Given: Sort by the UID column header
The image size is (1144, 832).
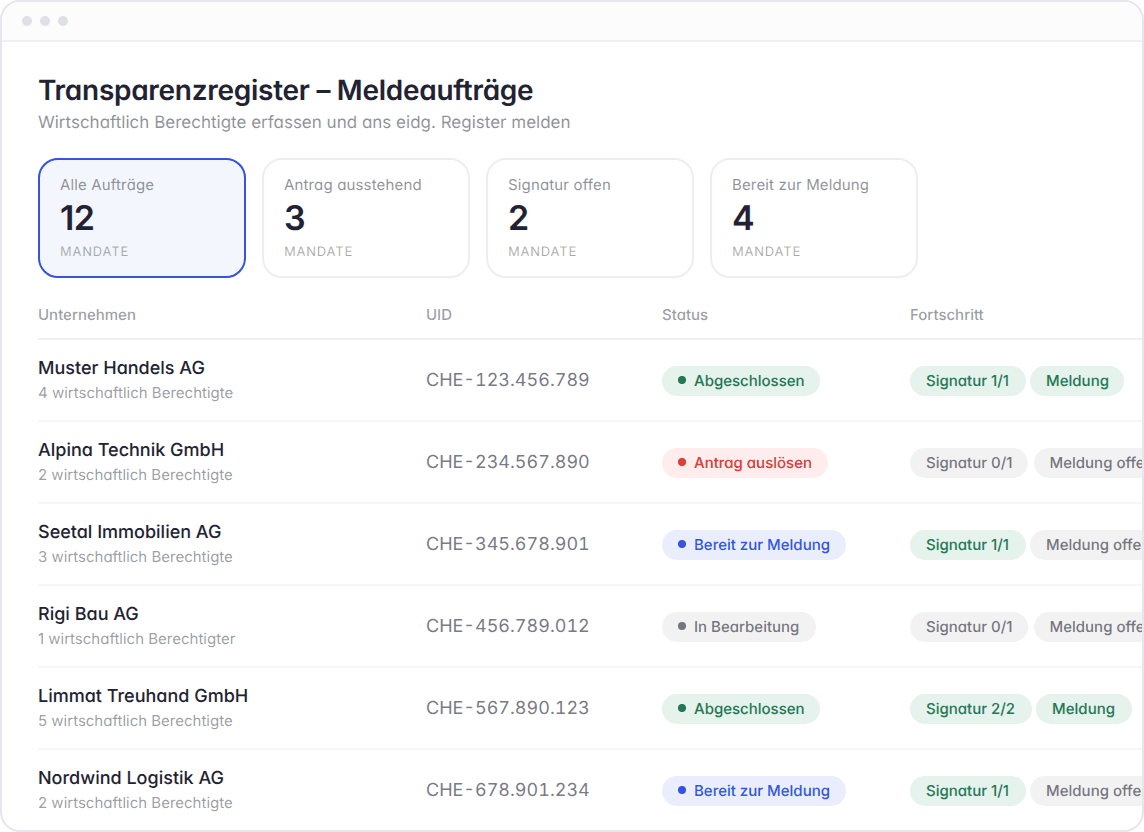Looking at the screenshot, I should tap(439, 315).
